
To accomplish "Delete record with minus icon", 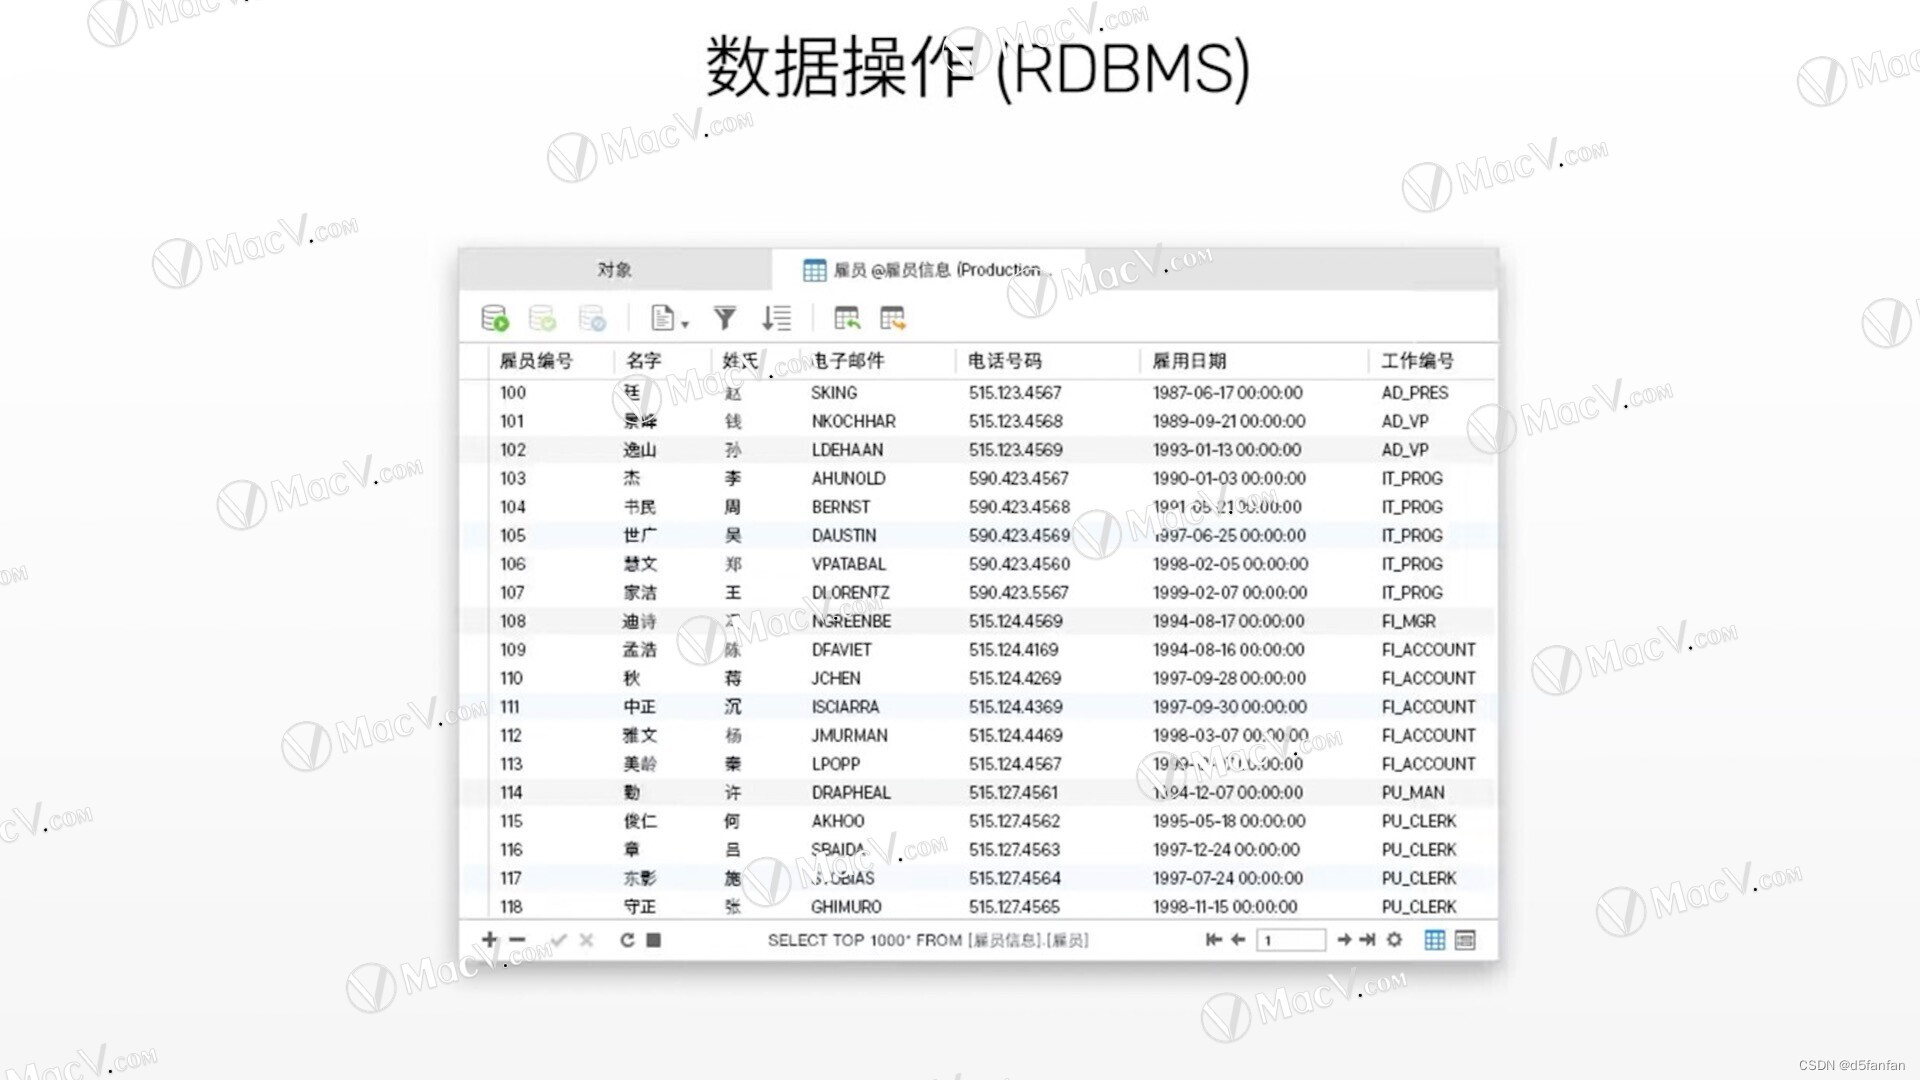I will coord(517,940).
